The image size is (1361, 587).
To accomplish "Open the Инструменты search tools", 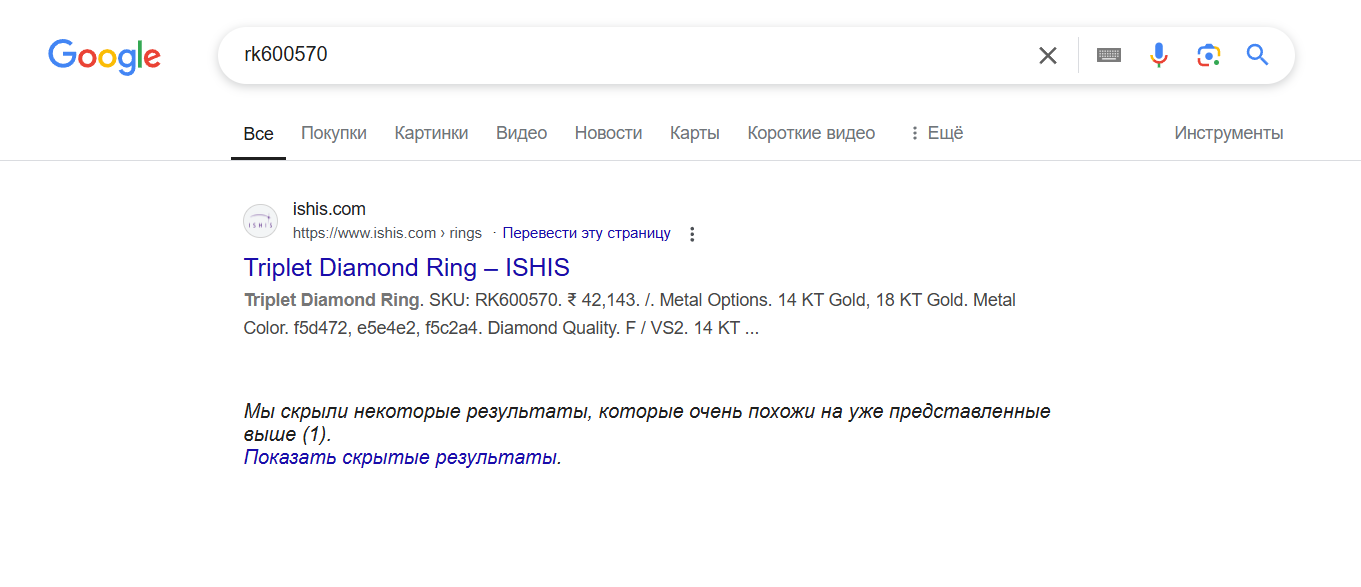I will (x=1228, y=133).
